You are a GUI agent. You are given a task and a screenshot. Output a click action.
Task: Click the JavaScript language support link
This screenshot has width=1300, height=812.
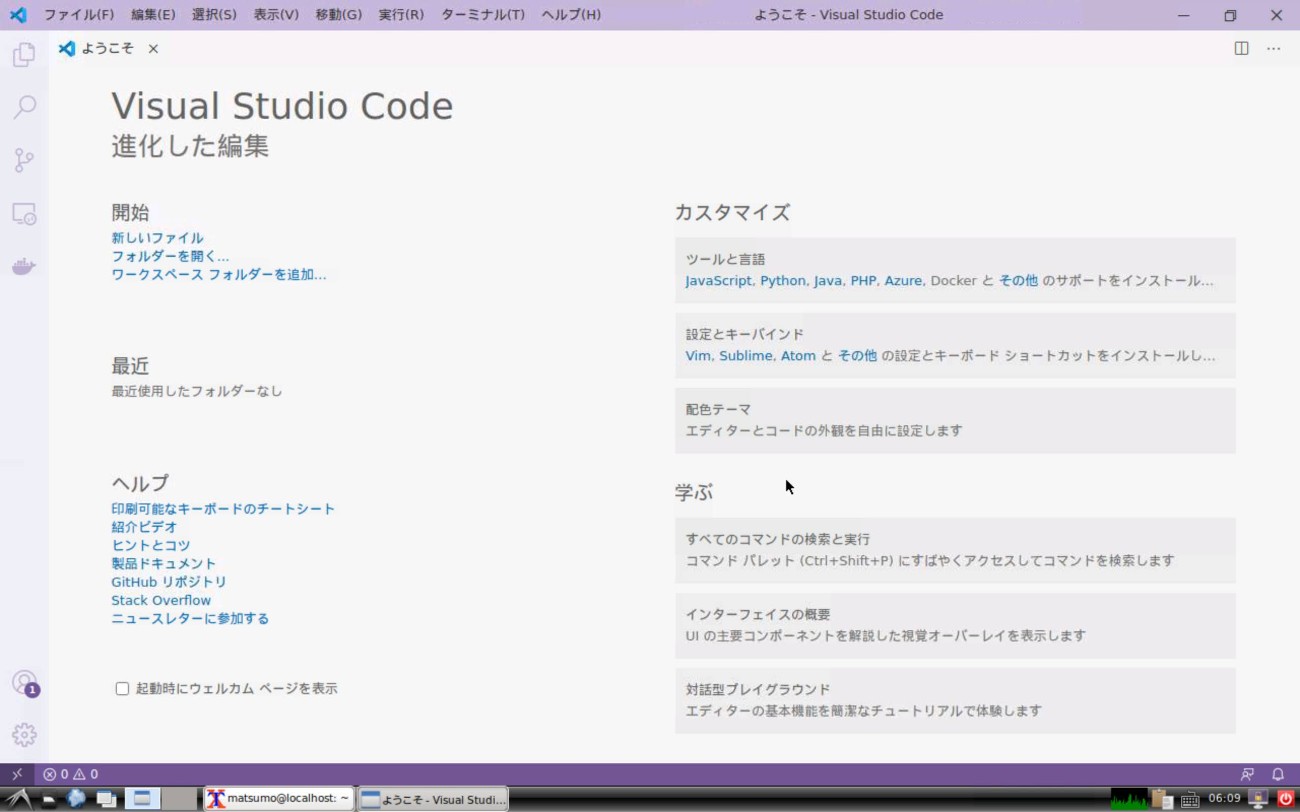click(x=718, y=281)
